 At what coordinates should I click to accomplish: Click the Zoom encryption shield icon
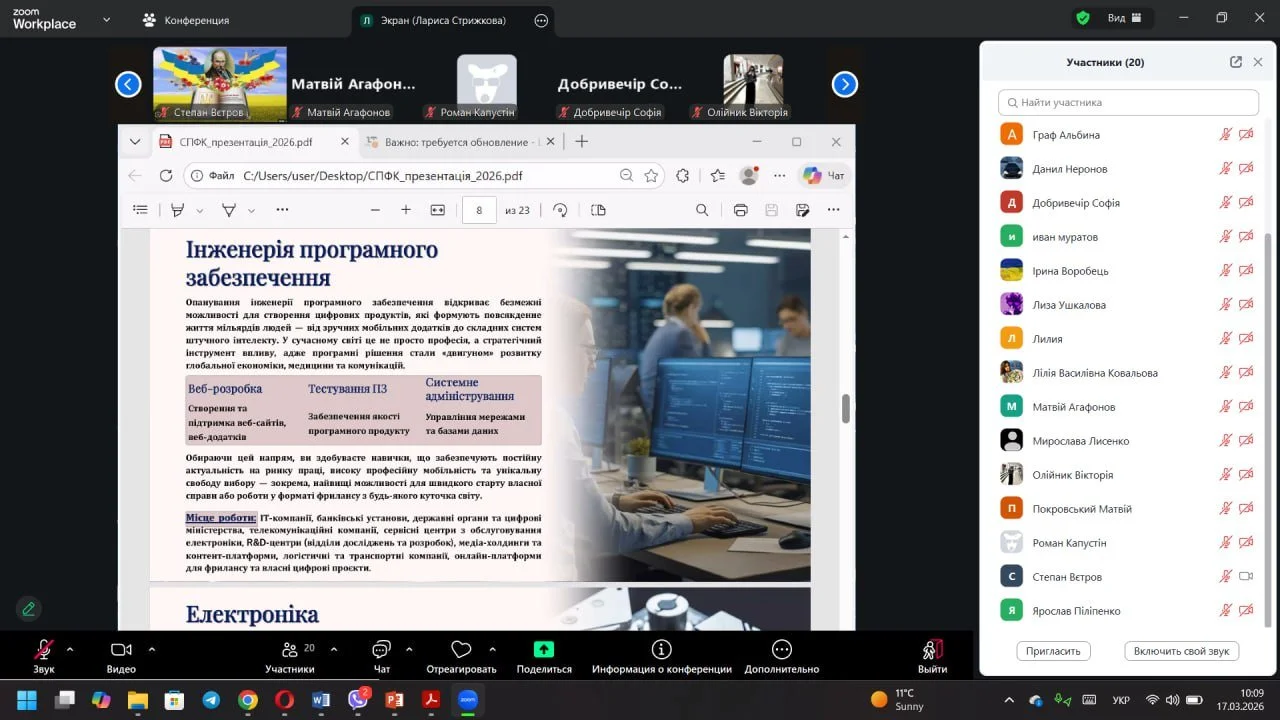pyautogui.click(x=1082, y=18)
